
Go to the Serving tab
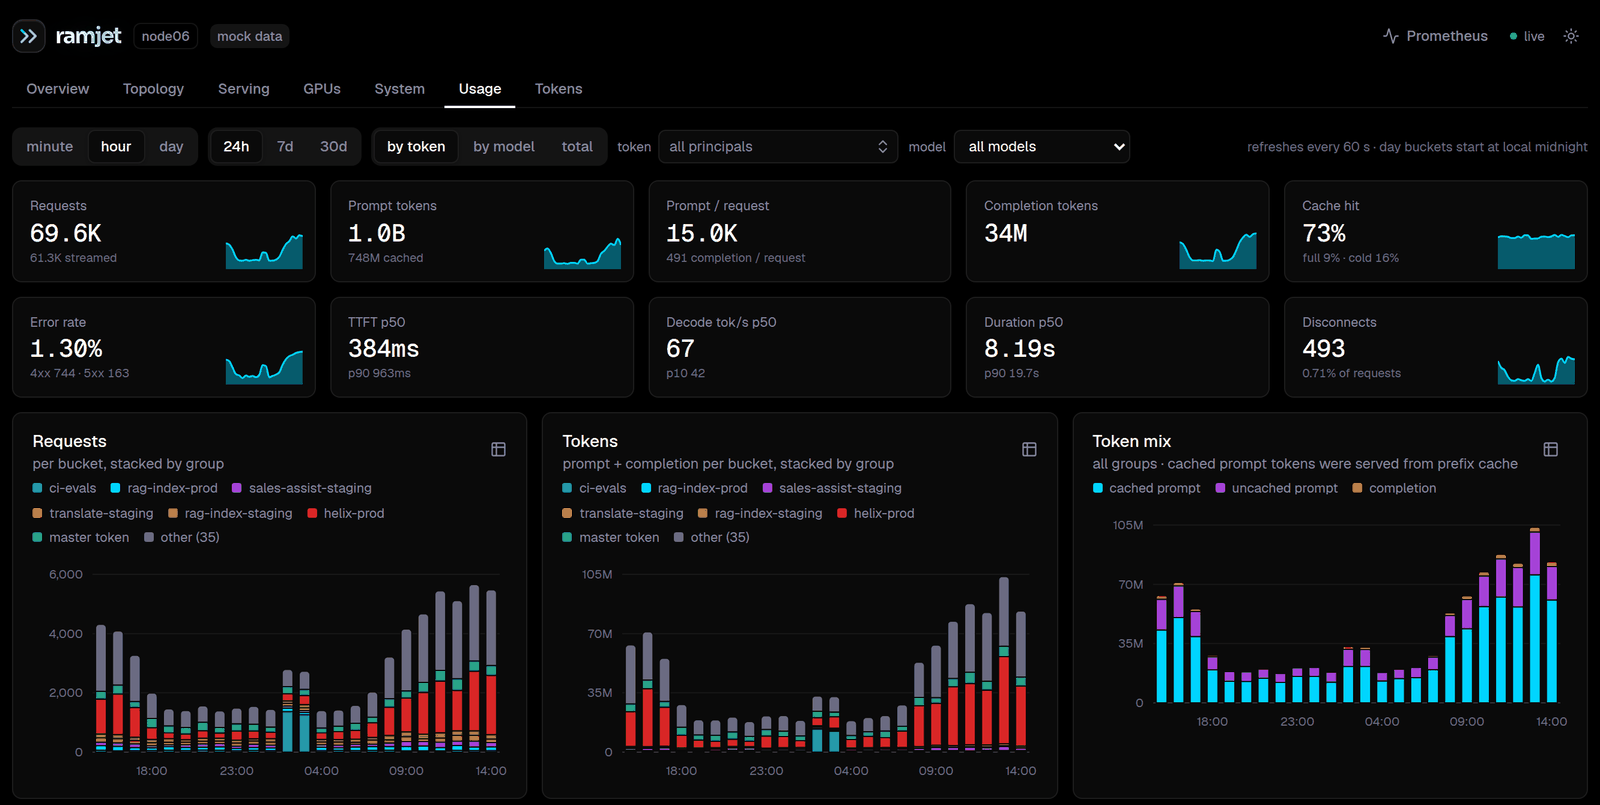point(244,89)
